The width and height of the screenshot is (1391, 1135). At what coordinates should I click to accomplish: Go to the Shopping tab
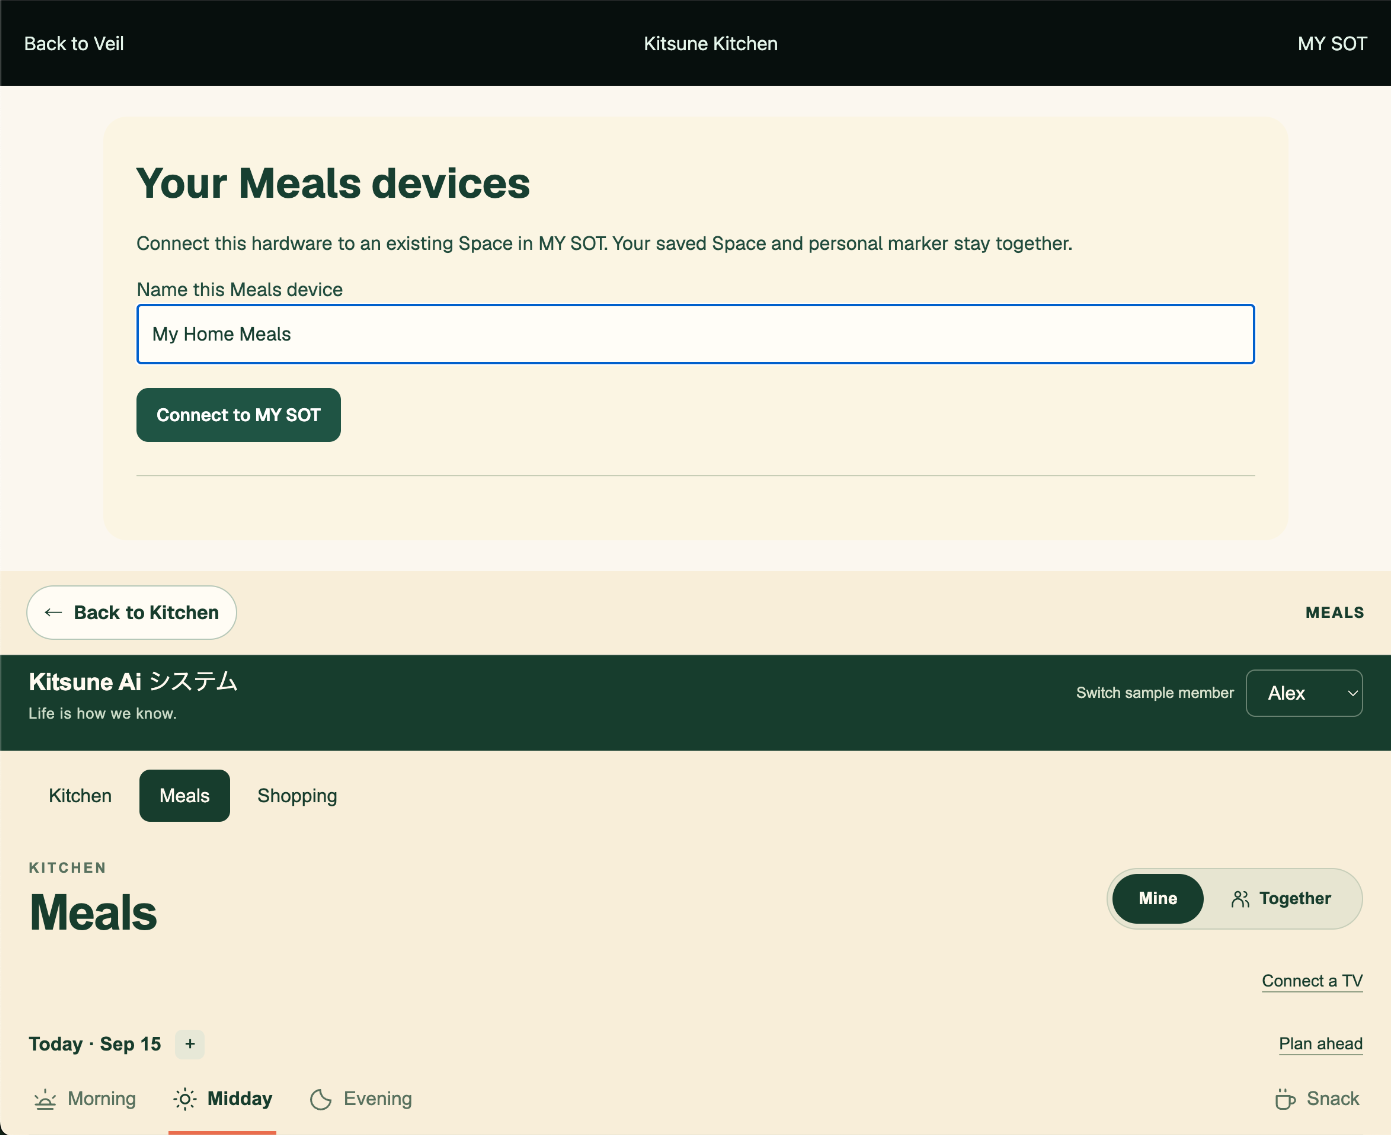click(x=297, y=796)
